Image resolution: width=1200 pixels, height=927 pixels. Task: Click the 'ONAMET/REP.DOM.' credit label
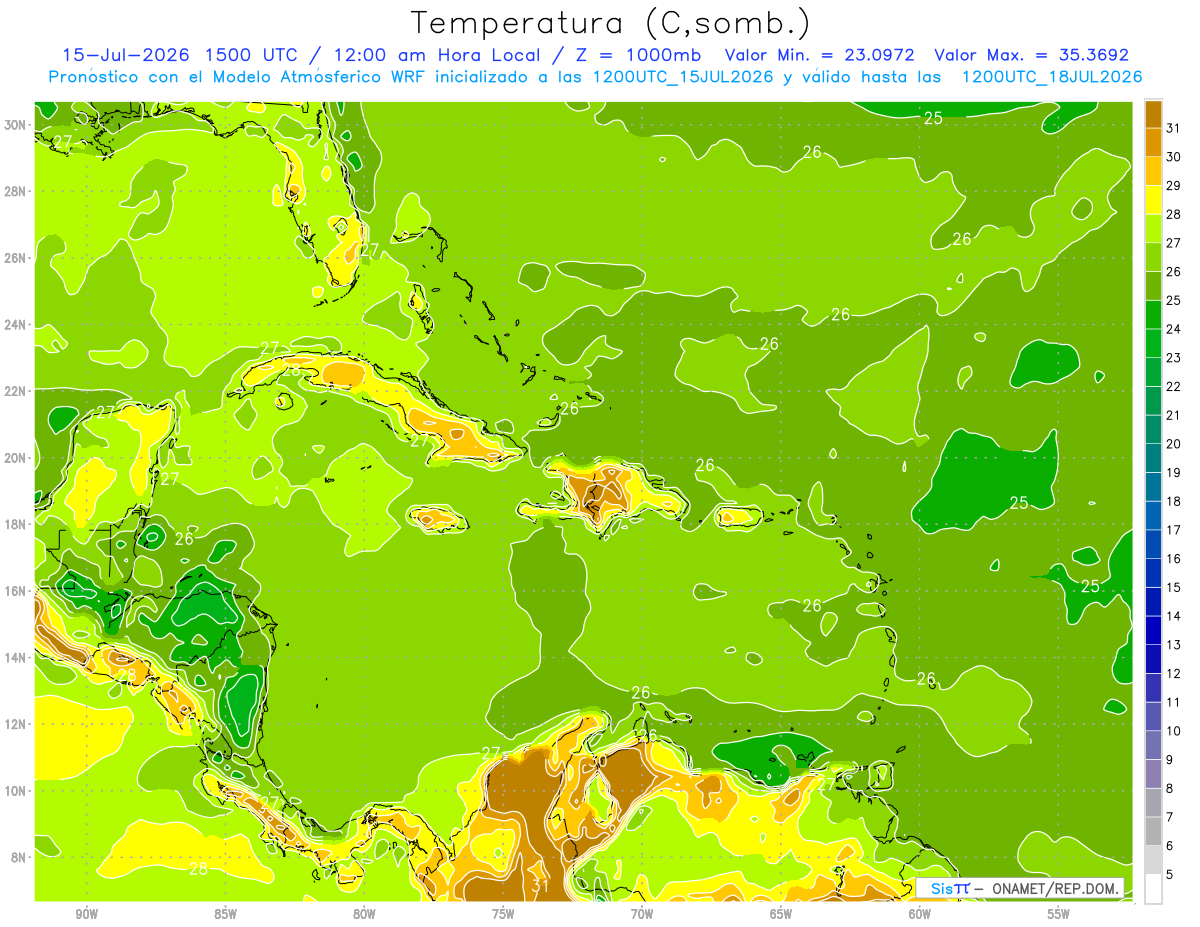click(1056, 888)
